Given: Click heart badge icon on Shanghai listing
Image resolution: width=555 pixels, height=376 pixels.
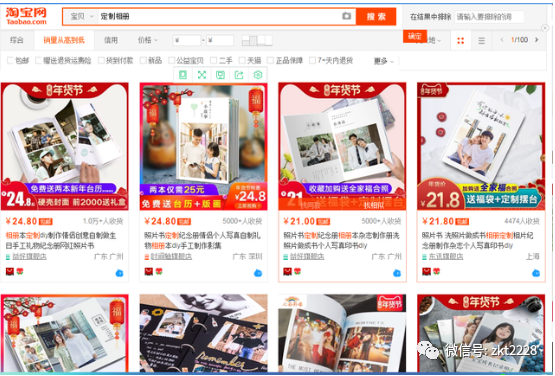Looking at the screenshot, I should (x=436, y=272).
